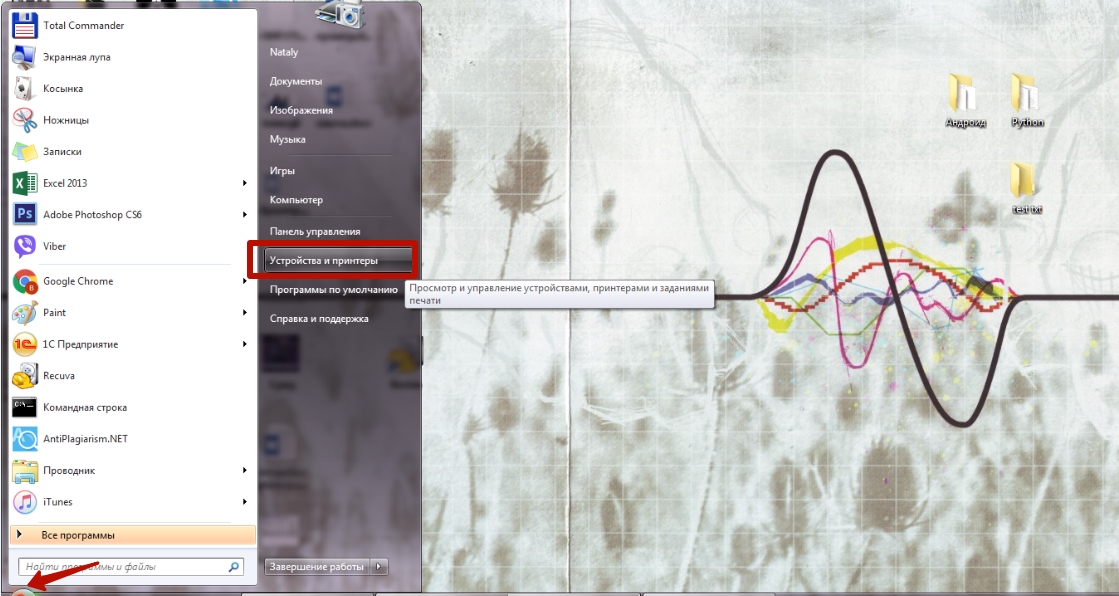Screen dimensions: 1119x596
Task: Open the Документы library link
Action: click(296, 81)
